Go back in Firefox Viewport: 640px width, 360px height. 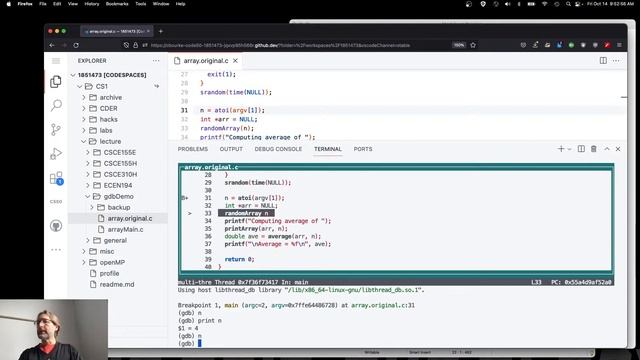(x=52, y=45)
